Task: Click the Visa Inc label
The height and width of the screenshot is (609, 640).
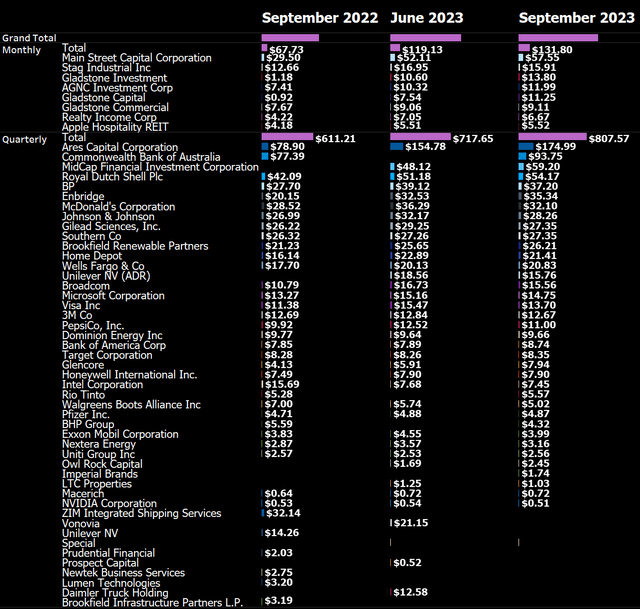Action: 81,305
